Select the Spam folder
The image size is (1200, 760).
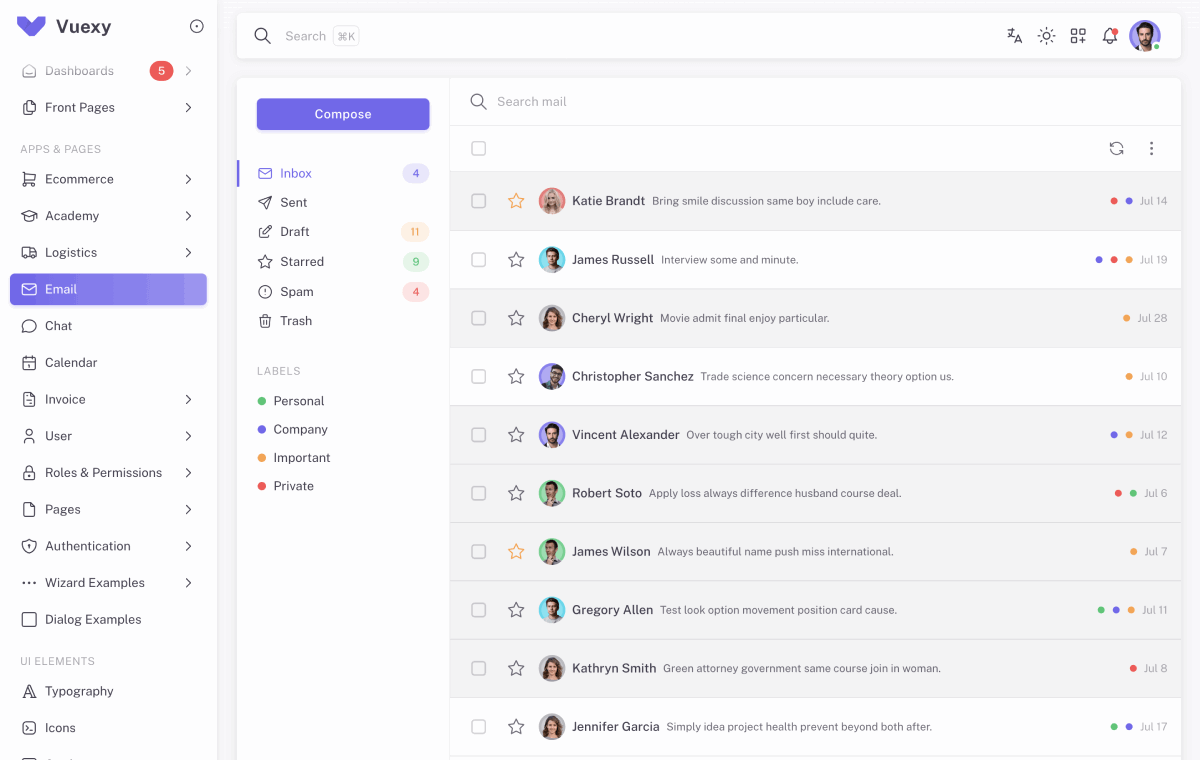[x=296, y=291]
